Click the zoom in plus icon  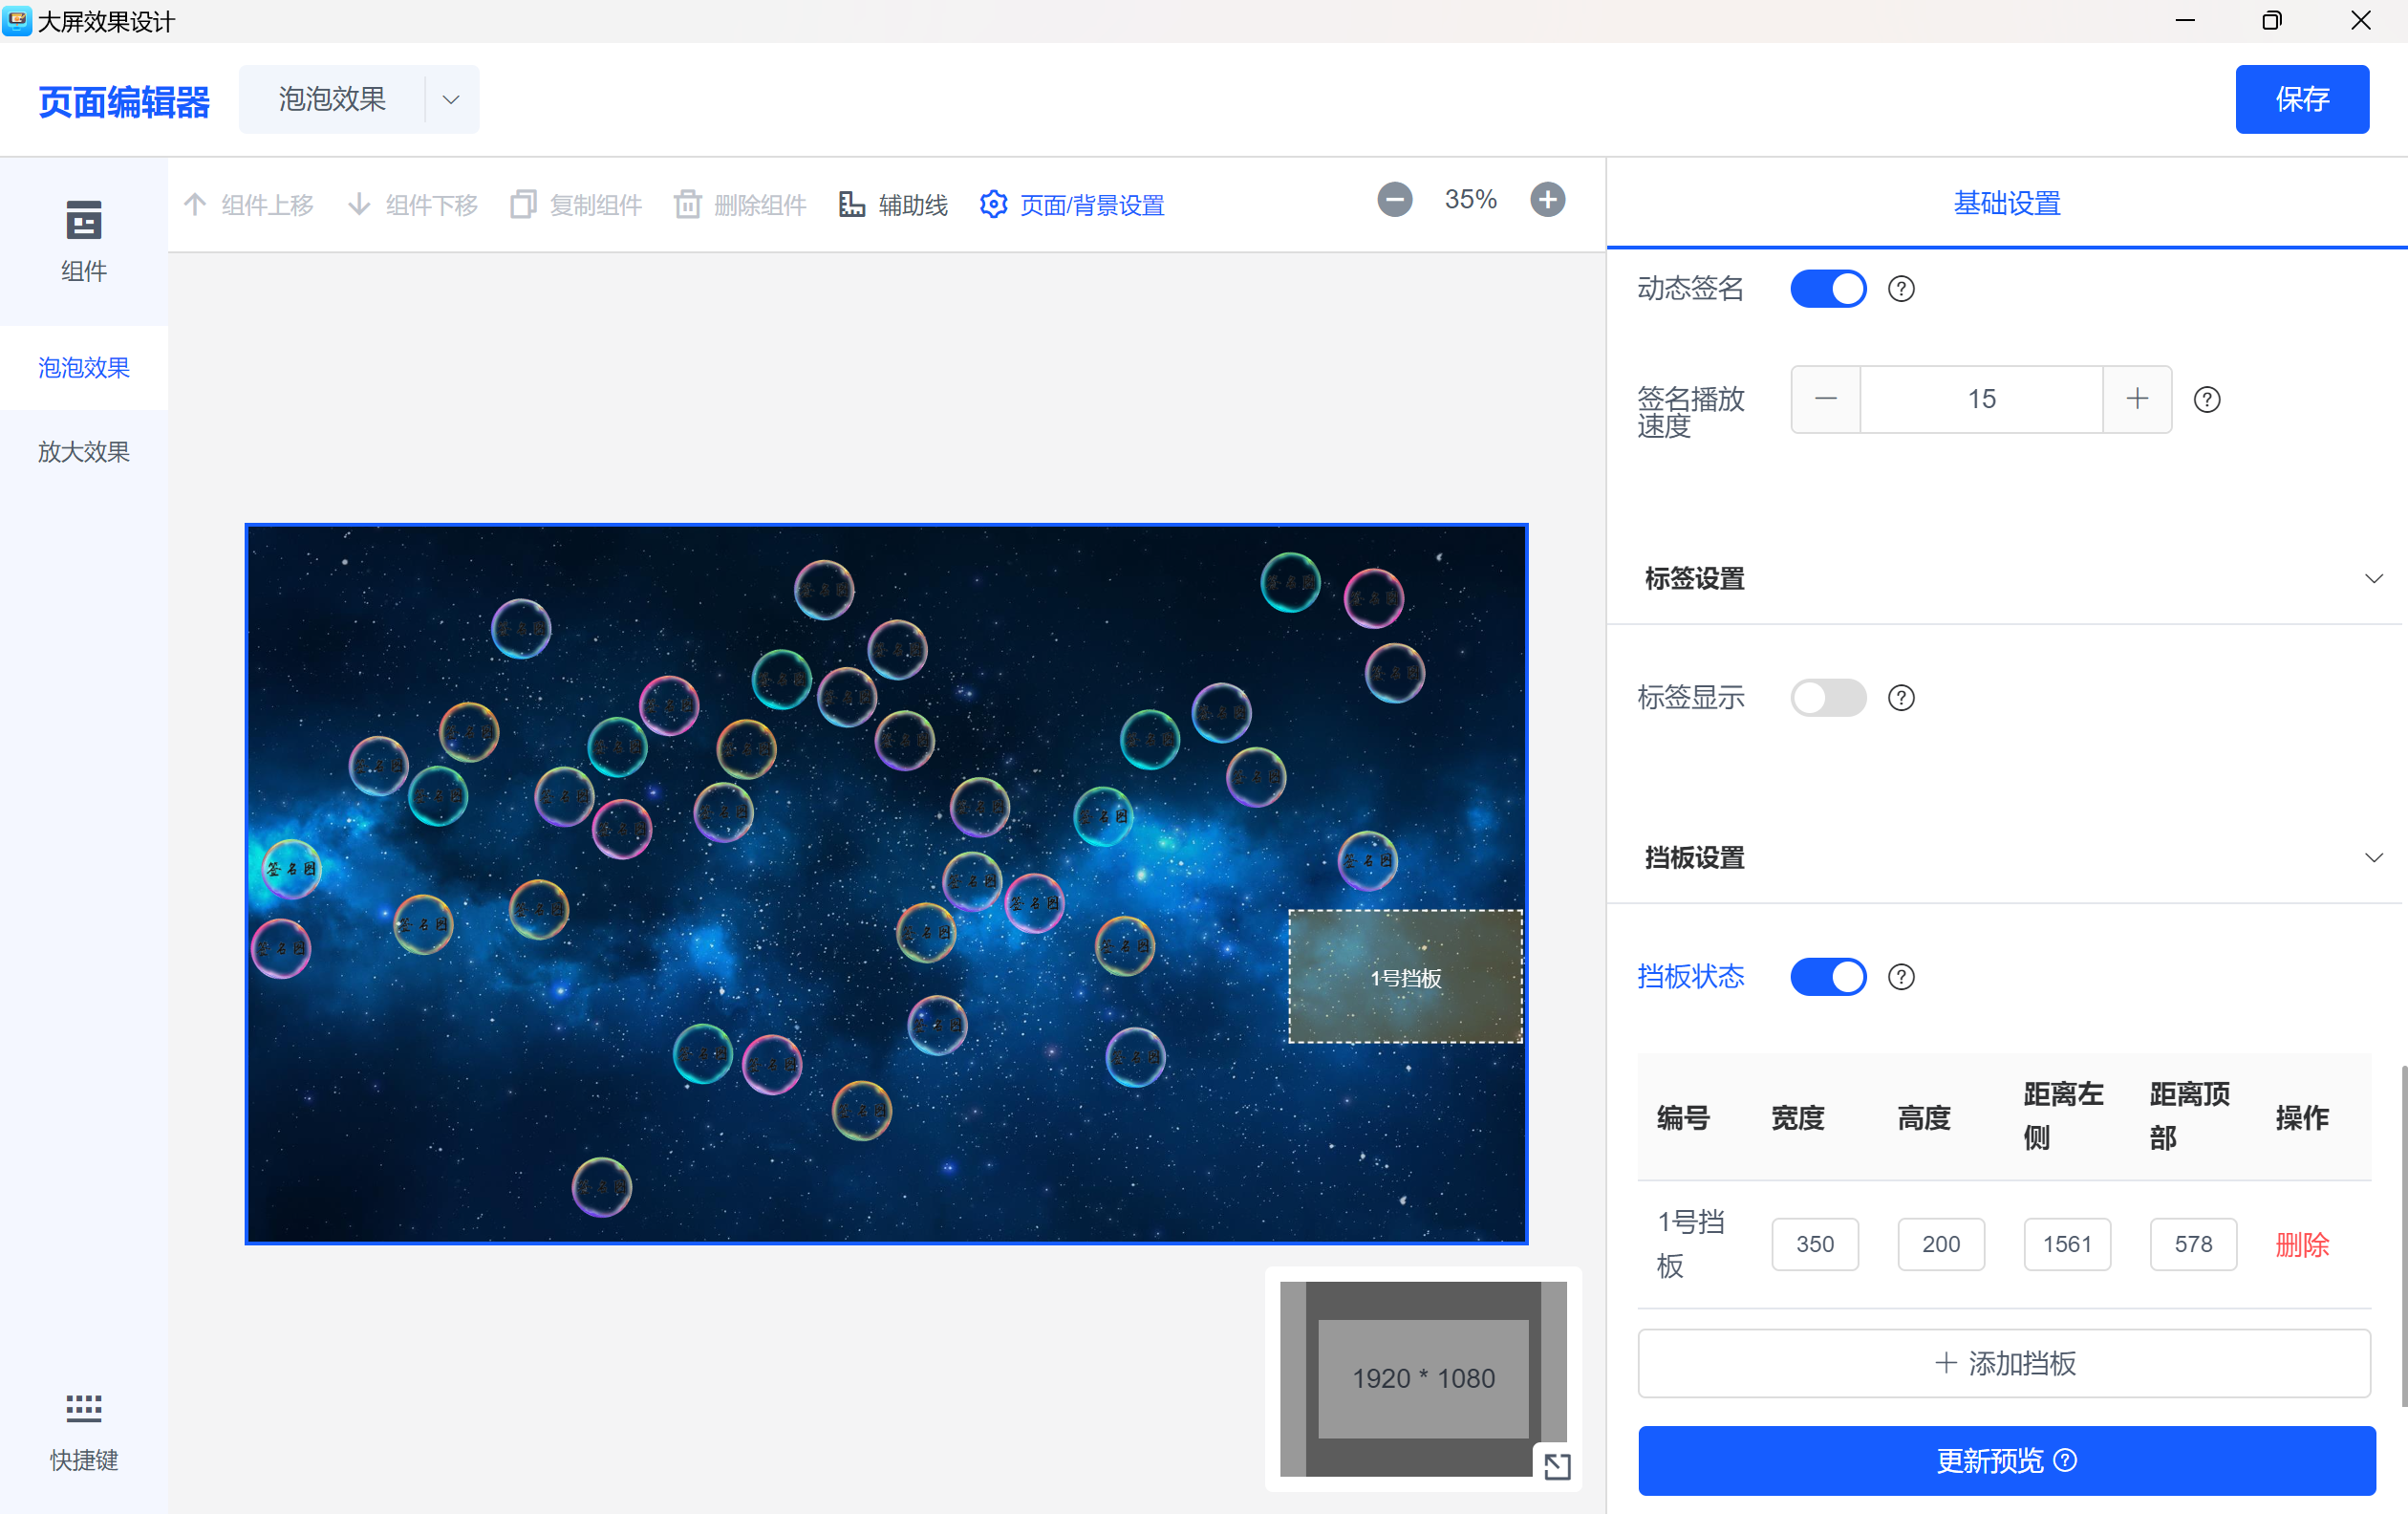[1547, 200]
